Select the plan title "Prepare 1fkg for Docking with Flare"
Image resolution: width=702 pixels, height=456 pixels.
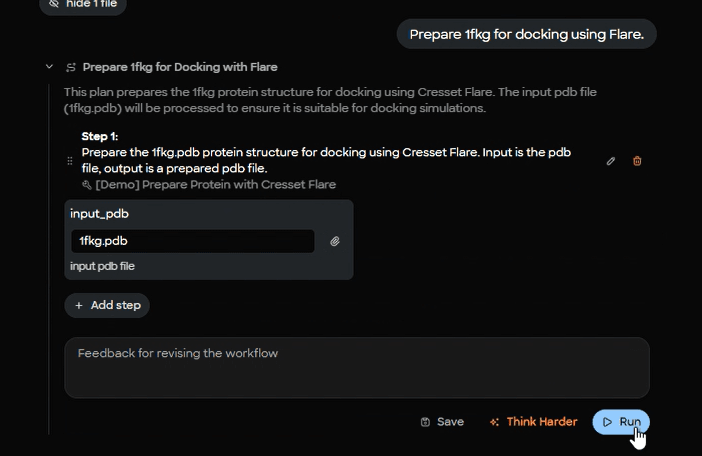point(180,67)
